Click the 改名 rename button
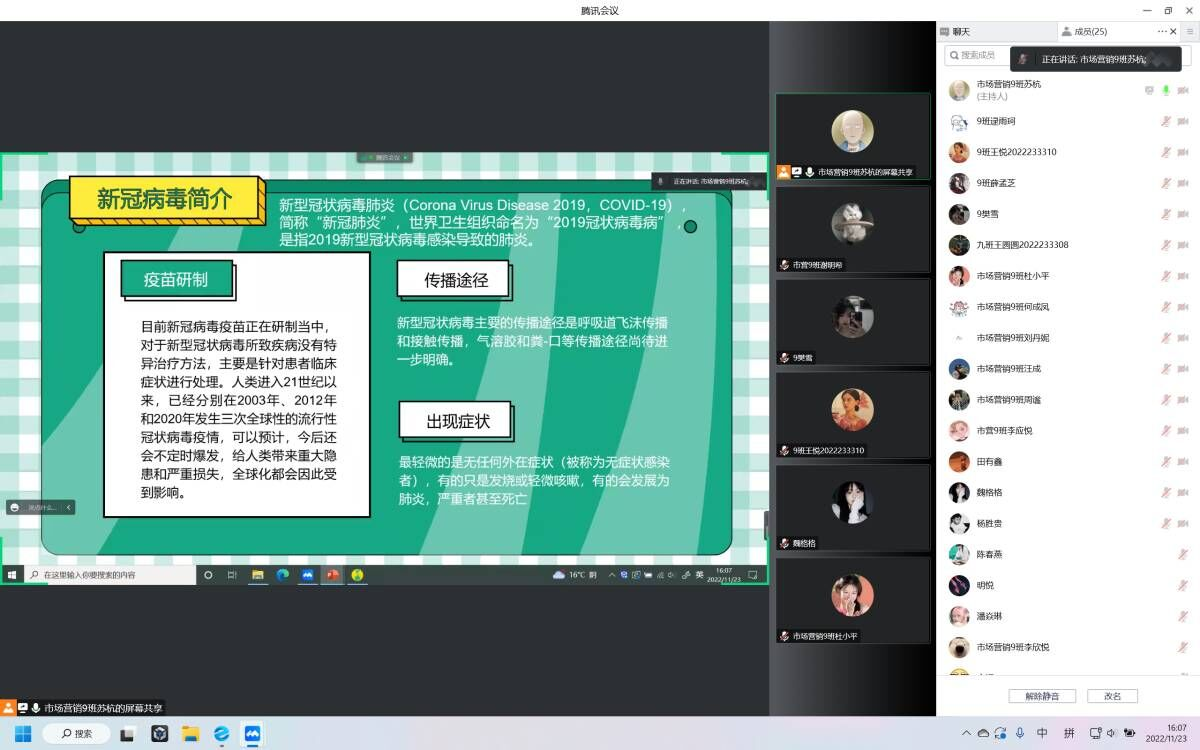This screenshot has height=750, width=1200. 1112,696
